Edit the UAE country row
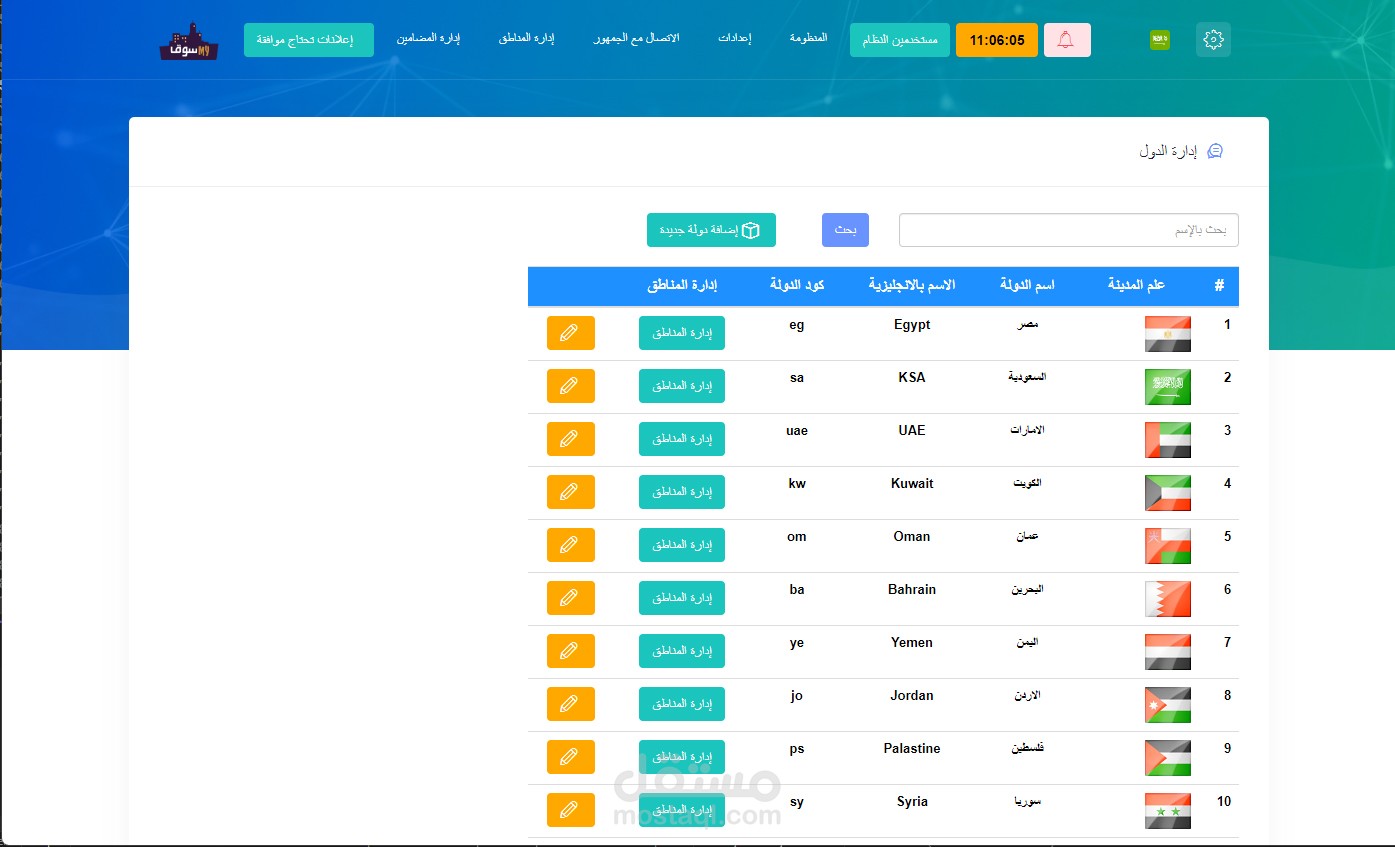This screenshot has width=1395, height=847. (x=570, y=439)
